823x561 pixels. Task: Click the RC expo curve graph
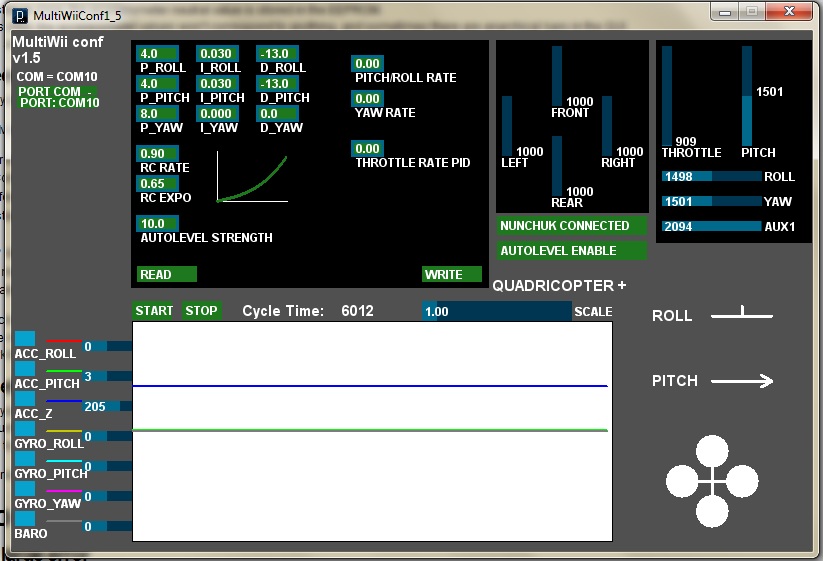[x=252, y=177]
